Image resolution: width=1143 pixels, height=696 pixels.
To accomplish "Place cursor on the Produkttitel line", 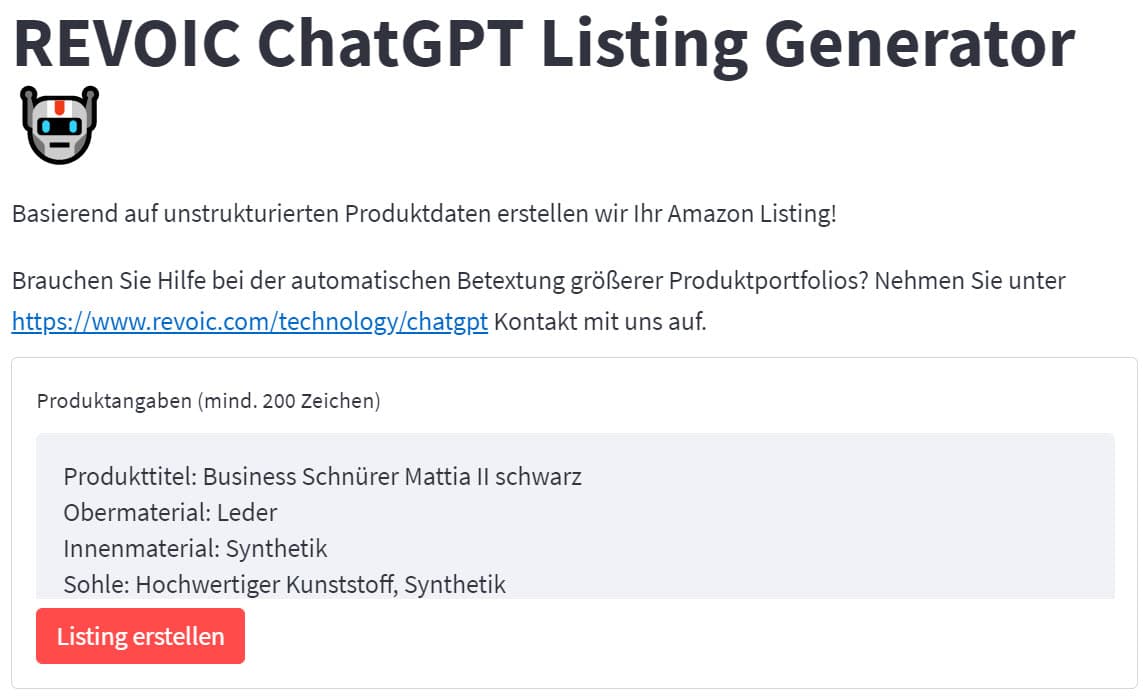I will click(322, 477).
